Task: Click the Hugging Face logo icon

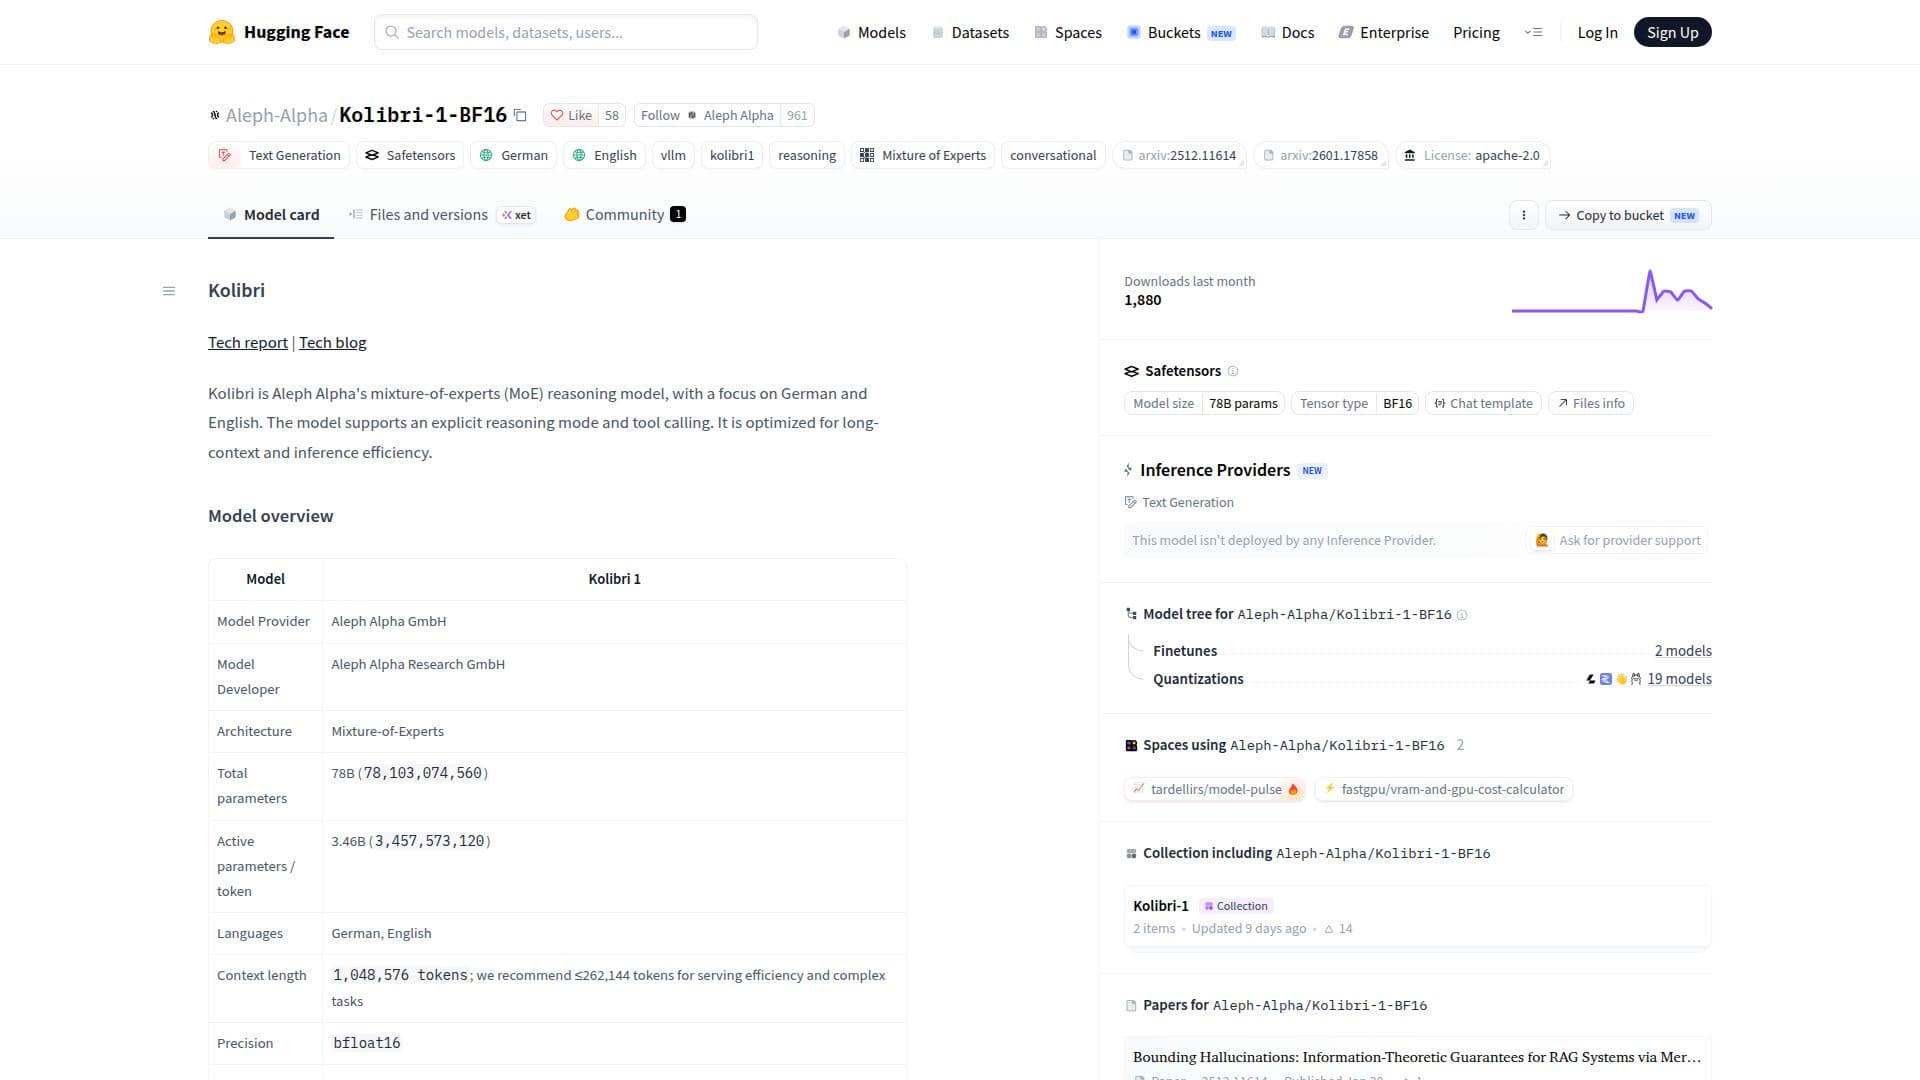Action: click(221, 32)
